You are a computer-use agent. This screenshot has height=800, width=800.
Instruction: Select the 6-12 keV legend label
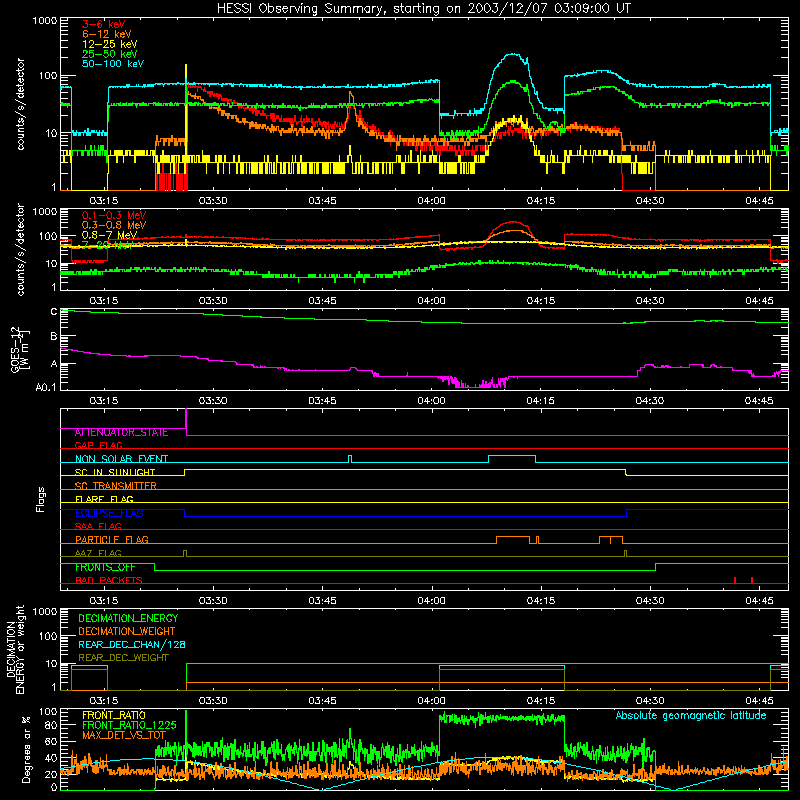point(107,34)
